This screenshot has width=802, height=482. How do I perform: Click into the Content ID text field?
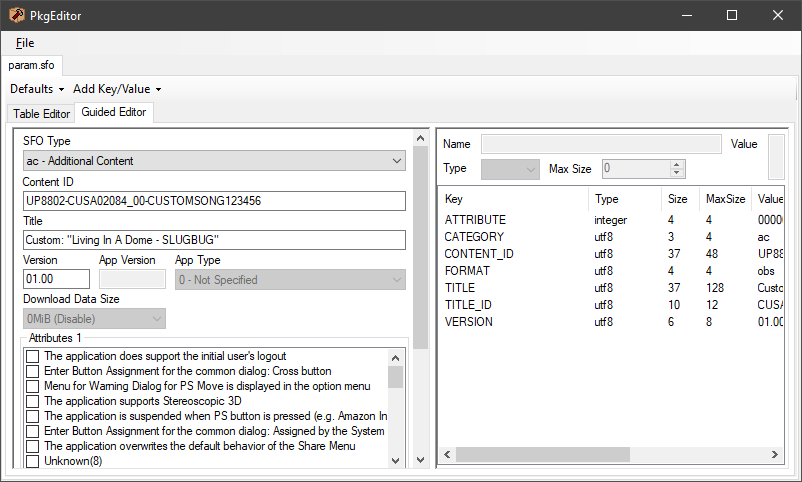[214, 201]
